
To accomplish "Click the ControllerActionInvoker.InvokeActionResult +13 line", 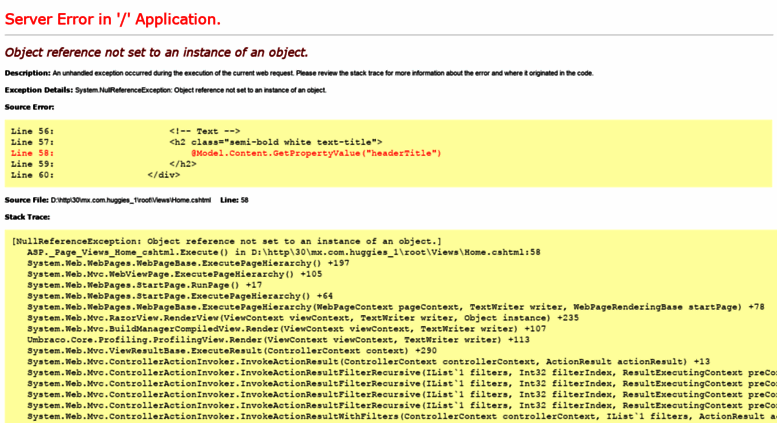I will pyautogui.click(x=368, y=362).
